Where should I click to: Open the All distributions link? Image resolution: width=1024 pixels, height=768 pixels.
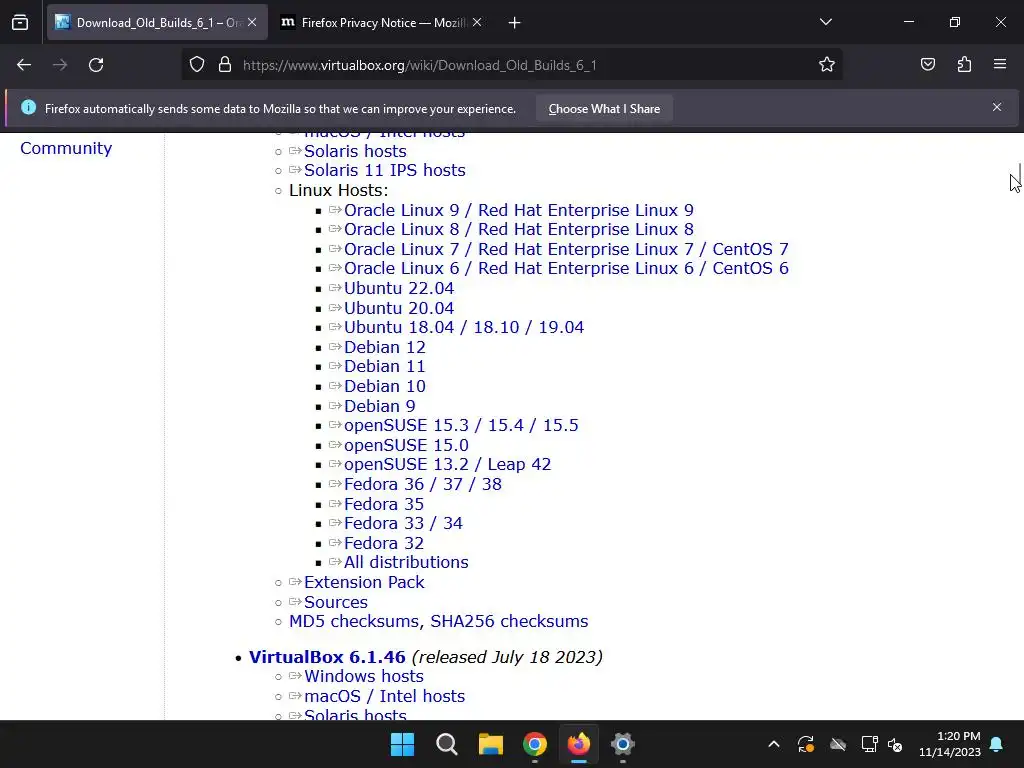[x=406, y=562]
